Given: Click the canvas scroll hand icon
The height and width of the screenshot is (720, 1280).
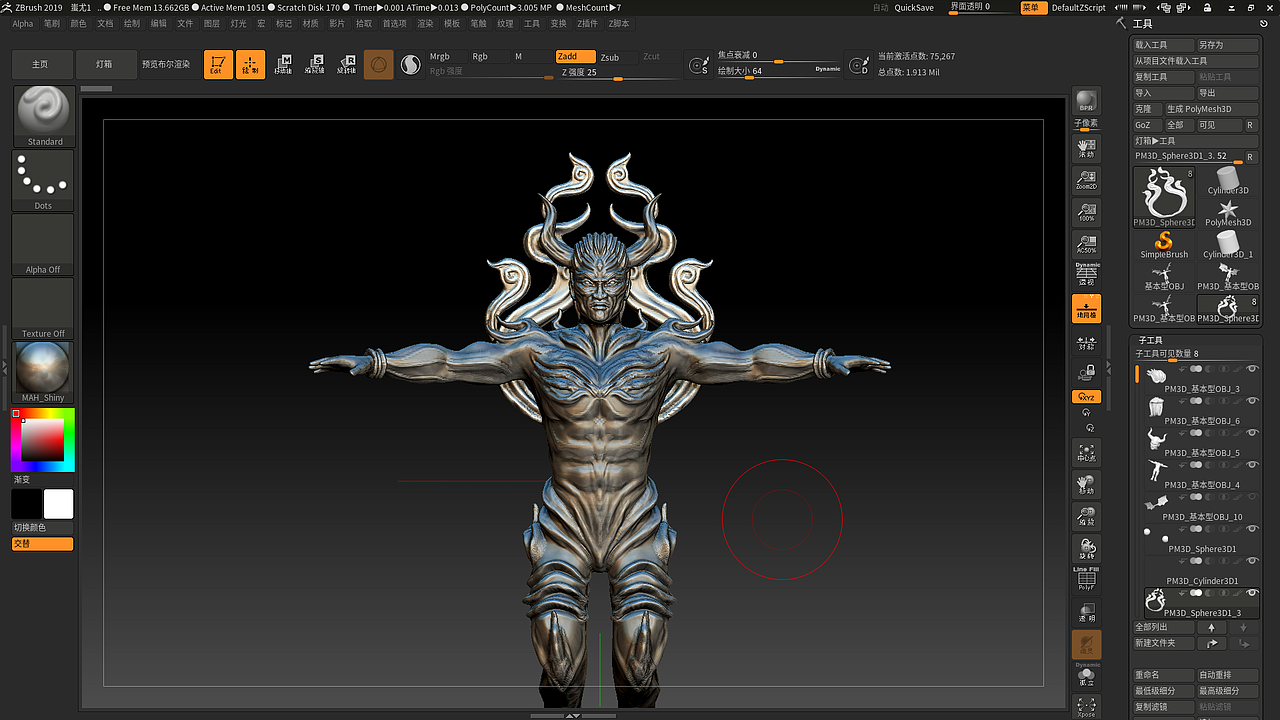Looking at the screenshot, I should pyautogui.click(x=1086, y=149).
